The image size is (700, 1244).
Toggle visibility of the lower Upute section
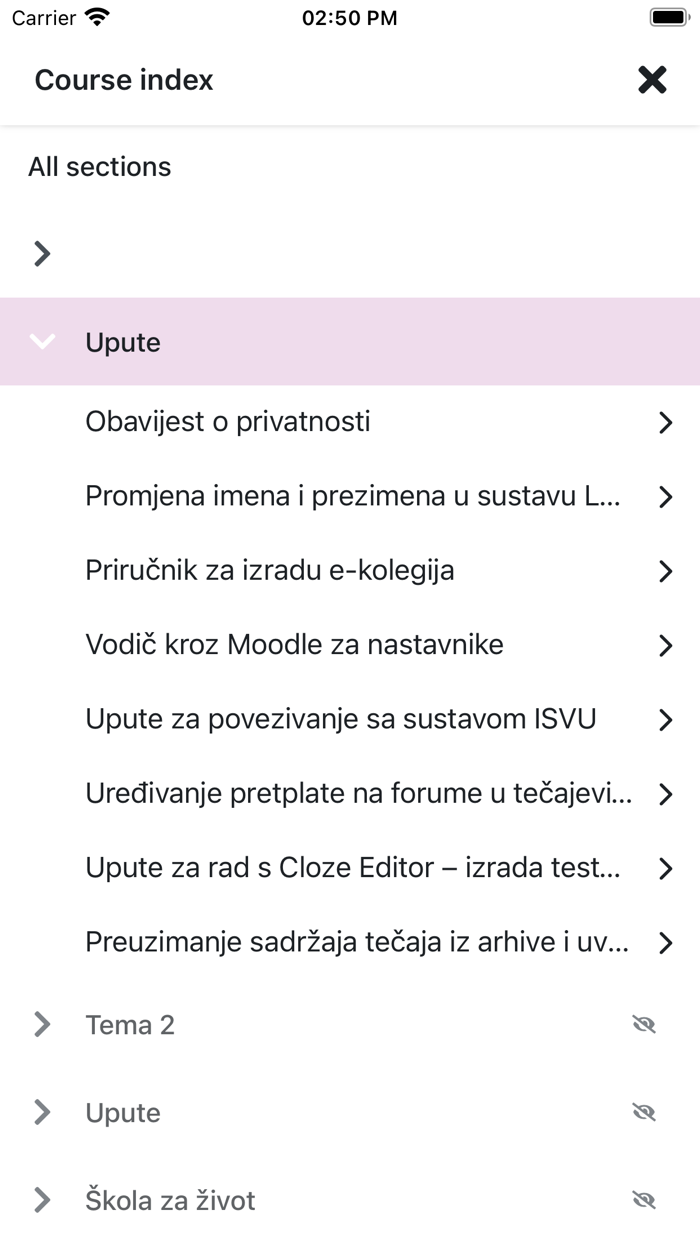644,1112
